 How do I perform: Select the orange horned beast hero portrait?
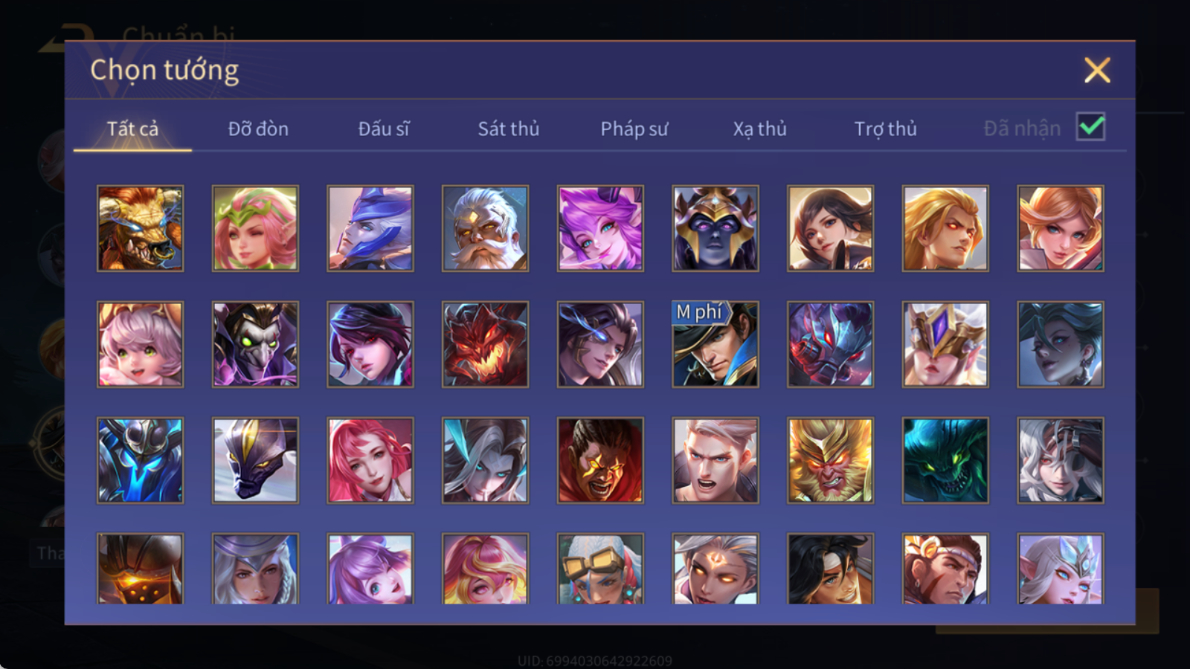tap(140, 228)
